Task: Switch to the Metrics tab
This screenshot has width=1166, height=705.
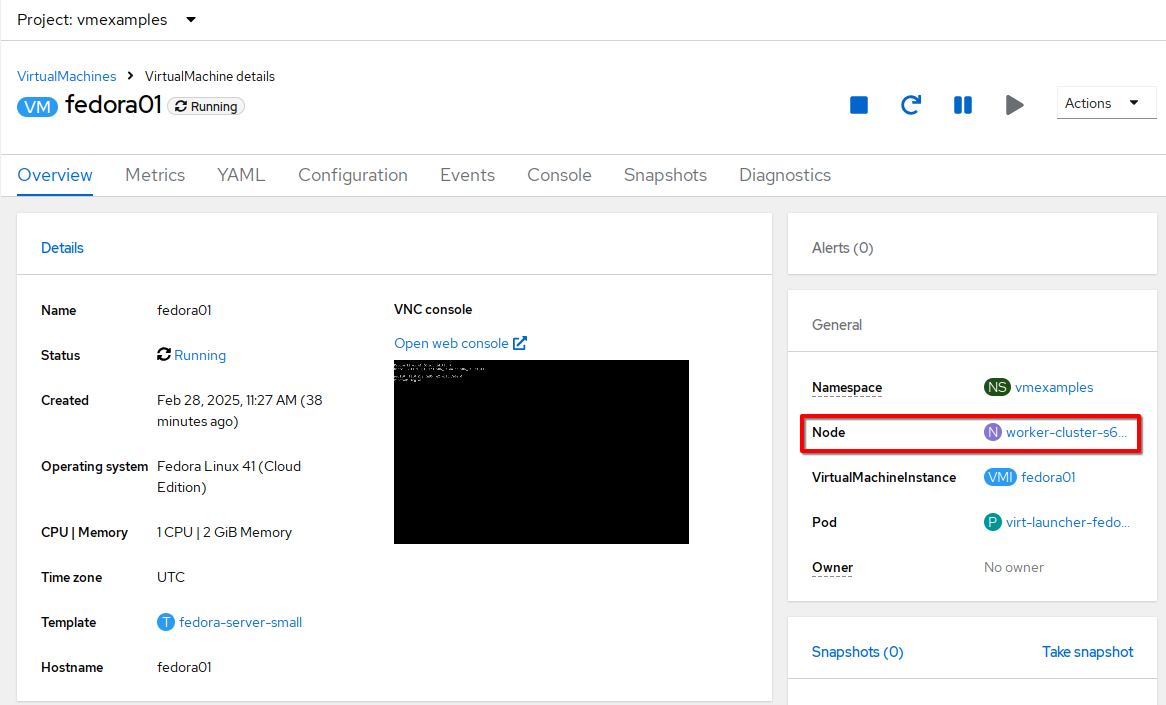Action: (x=155, y=175)
